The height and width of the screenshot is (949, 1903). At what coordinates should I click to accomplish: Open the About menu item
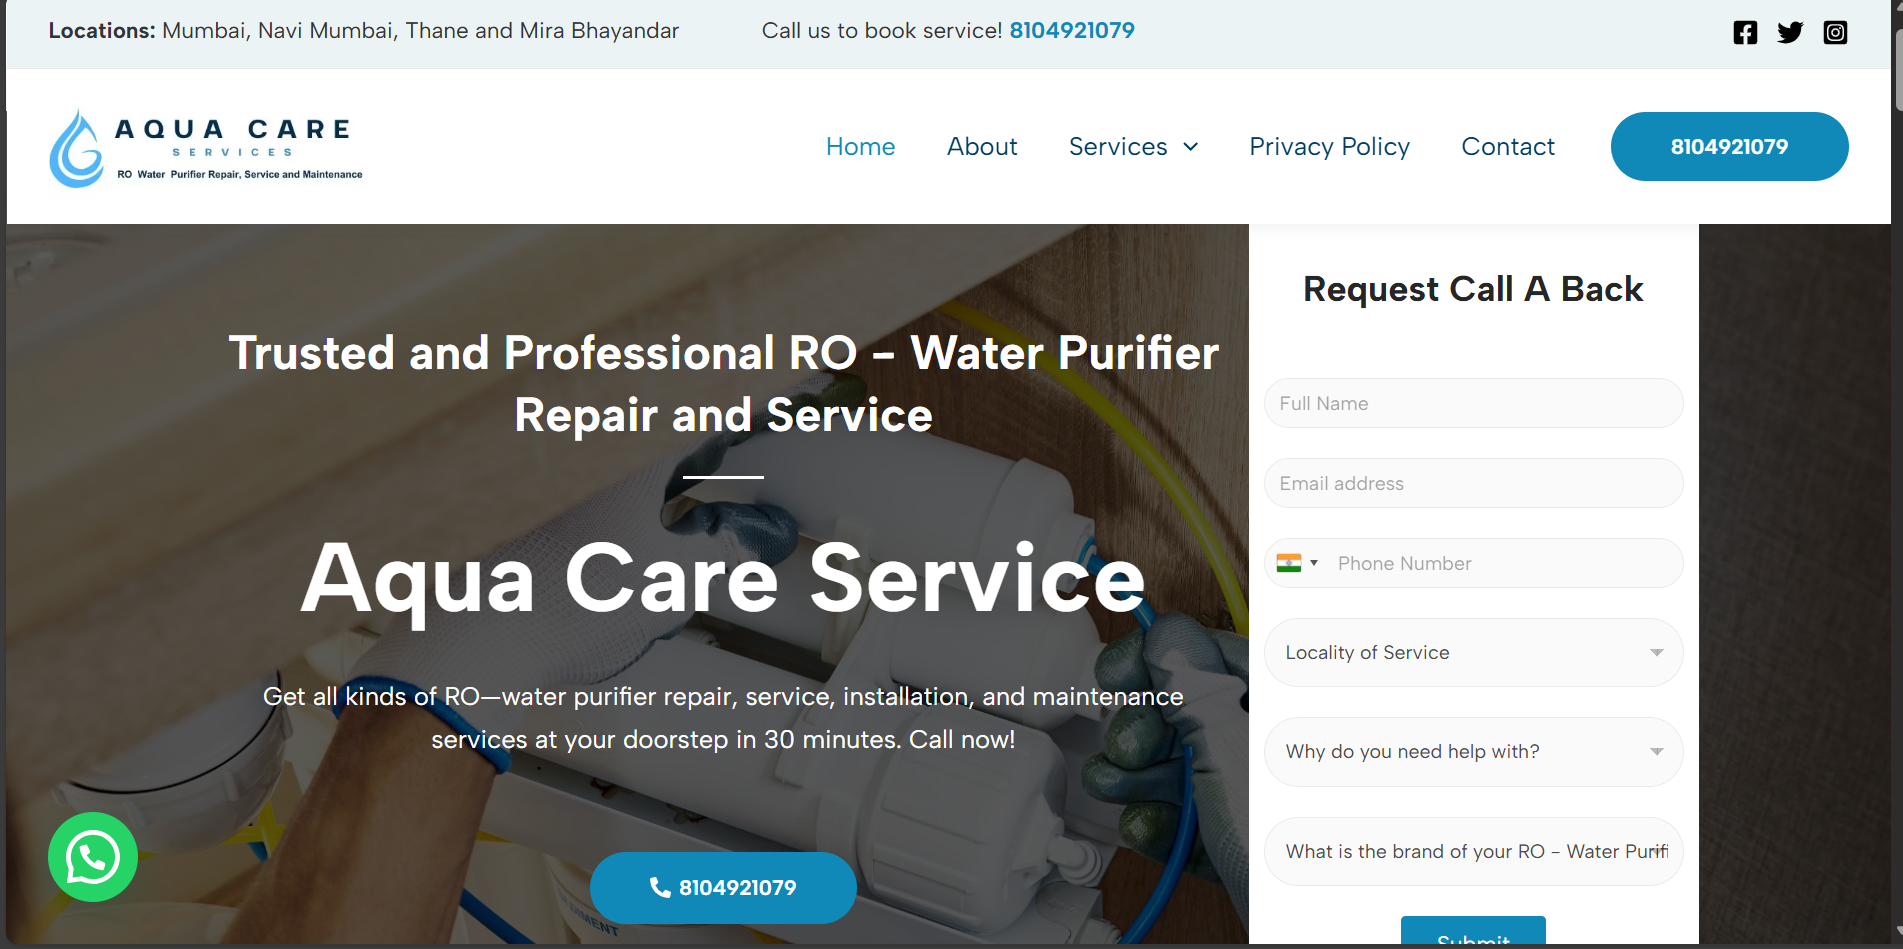982,147
